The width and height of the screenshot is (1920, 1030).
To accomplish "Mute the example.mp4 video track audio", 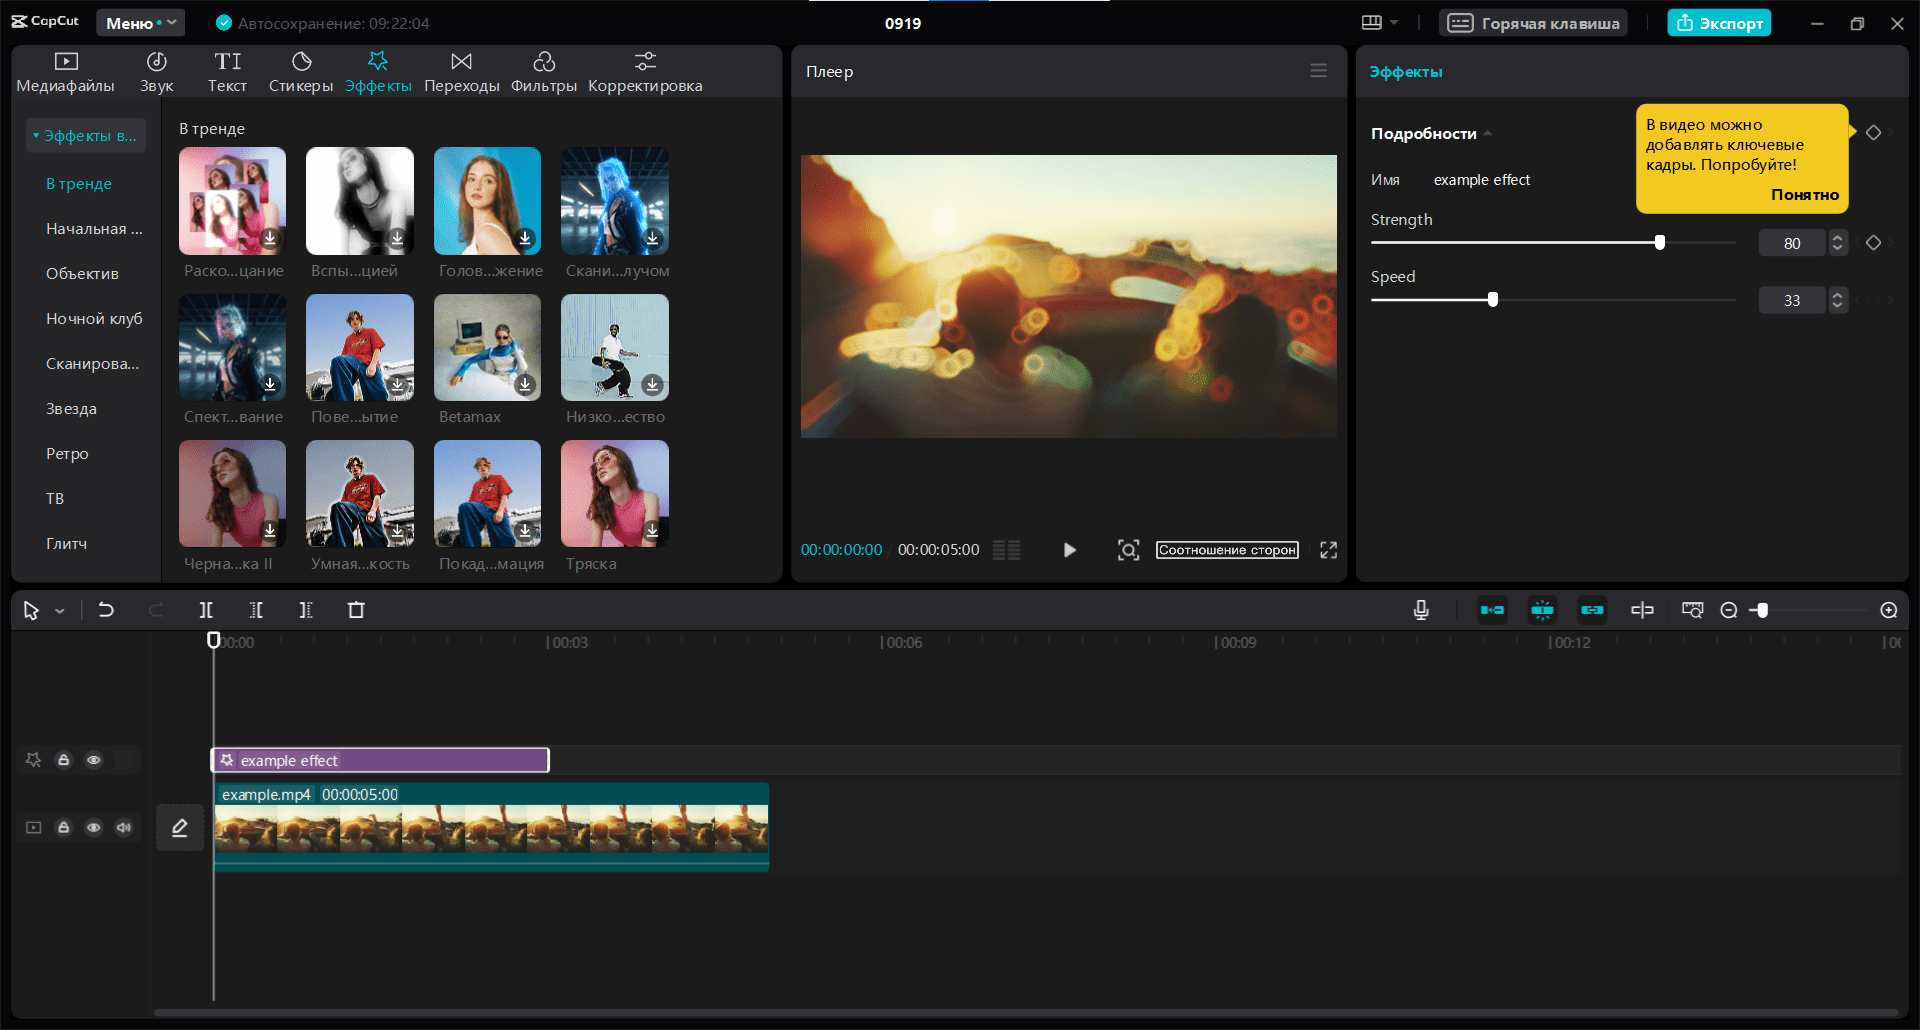I will [x=124, y=828].
